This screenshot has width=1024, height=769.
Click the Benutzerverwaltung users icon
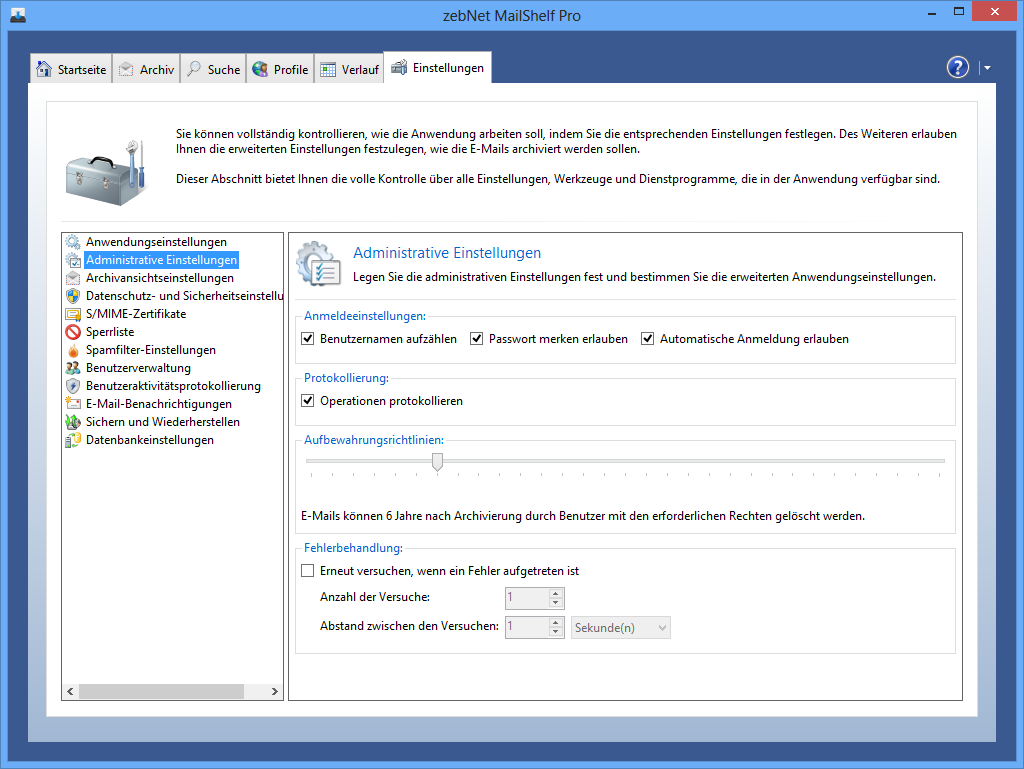point(72,368)
